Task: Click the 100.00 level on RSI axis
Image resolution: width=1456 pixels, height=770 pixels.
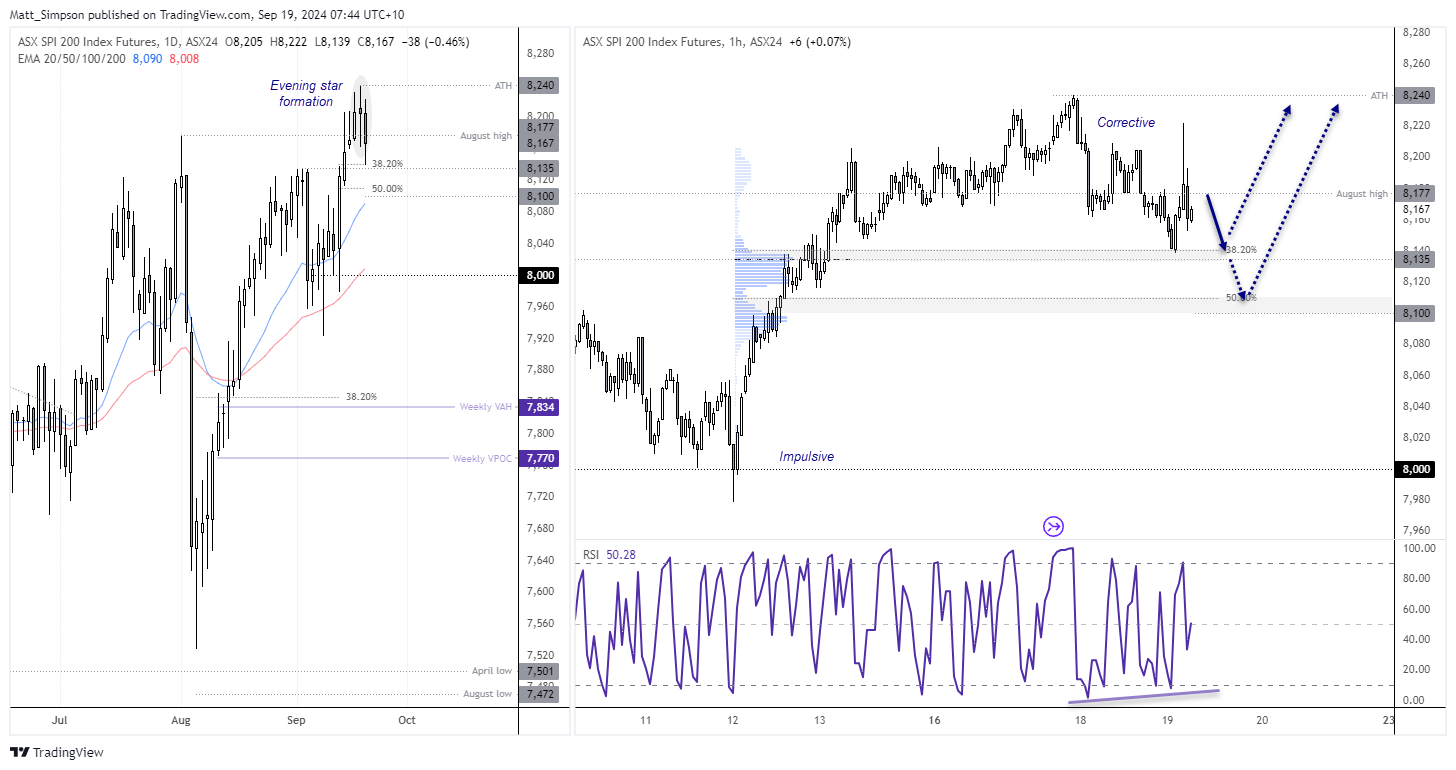Action: pos(1421,548)
